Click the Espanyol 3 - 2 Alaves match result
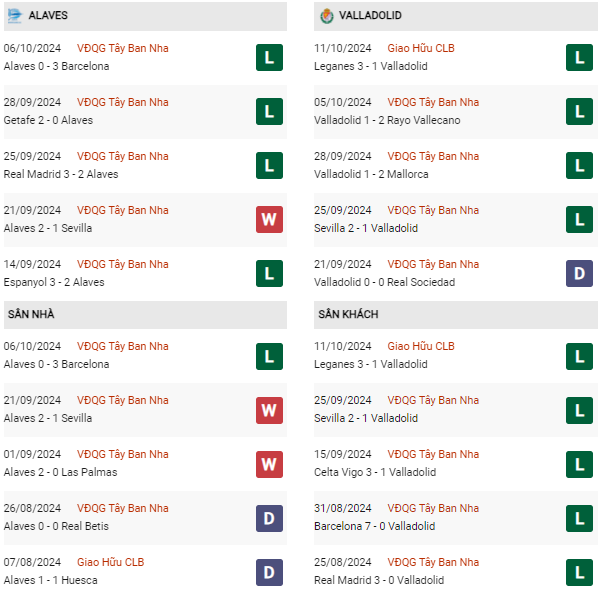 click(57, 282)
